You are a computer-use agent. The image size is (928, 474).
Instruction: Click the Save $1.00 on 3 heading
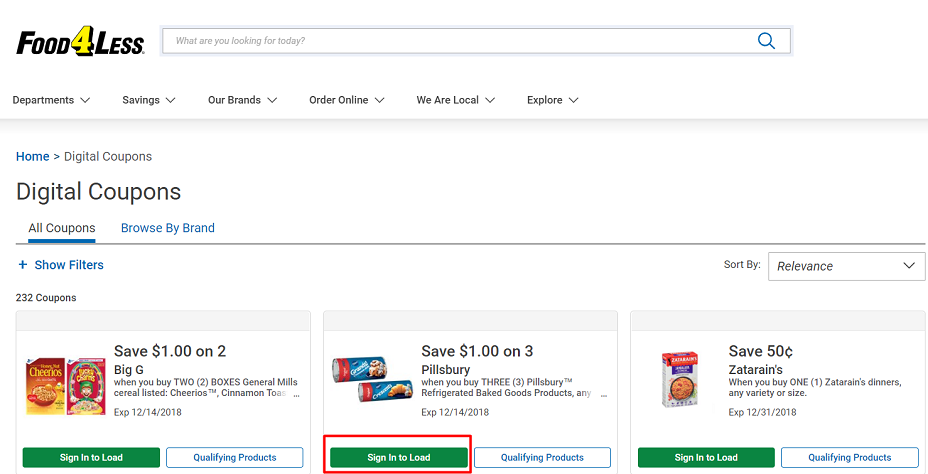pyautogui.click(x=477, y=351)
